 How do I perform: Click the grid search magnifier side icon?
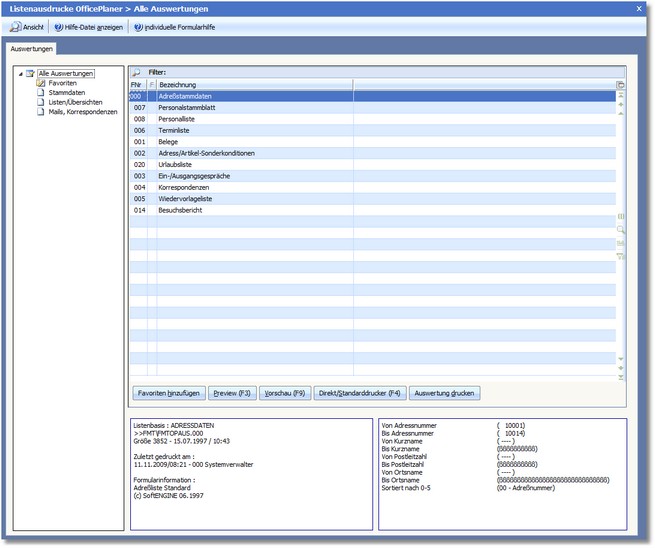620,229
